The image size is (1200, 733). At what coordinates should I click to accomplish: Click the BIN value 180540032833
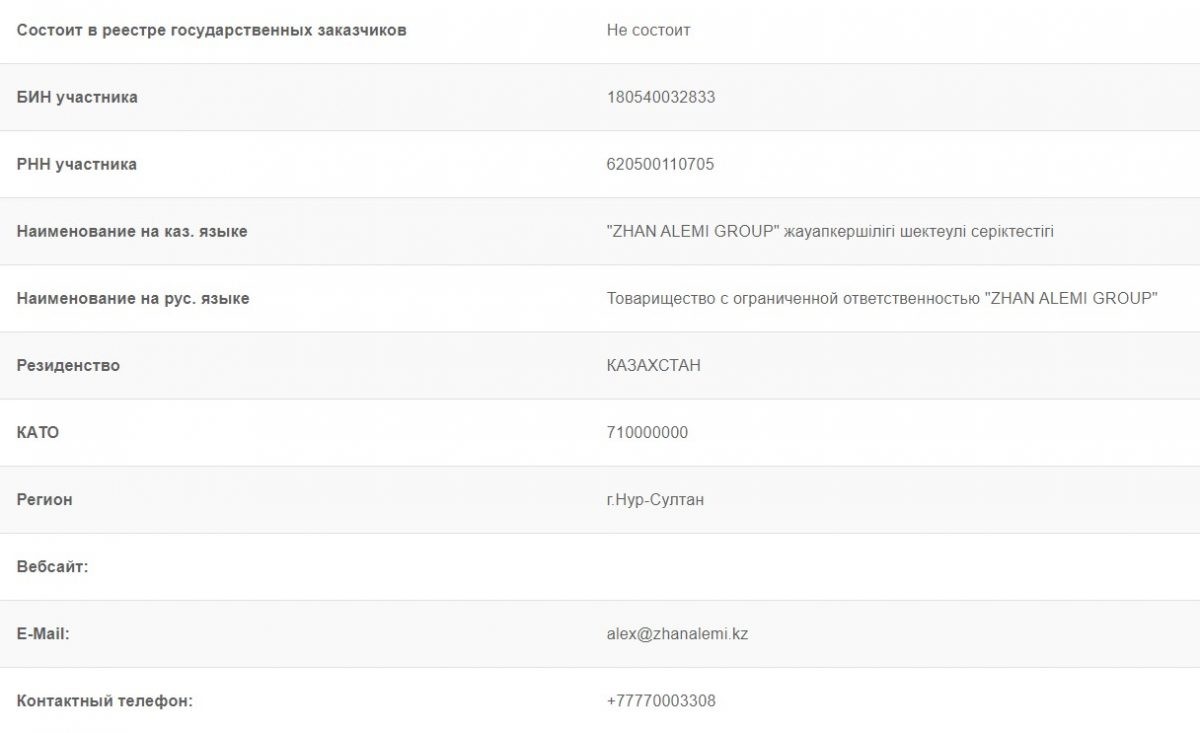point(661,97)
